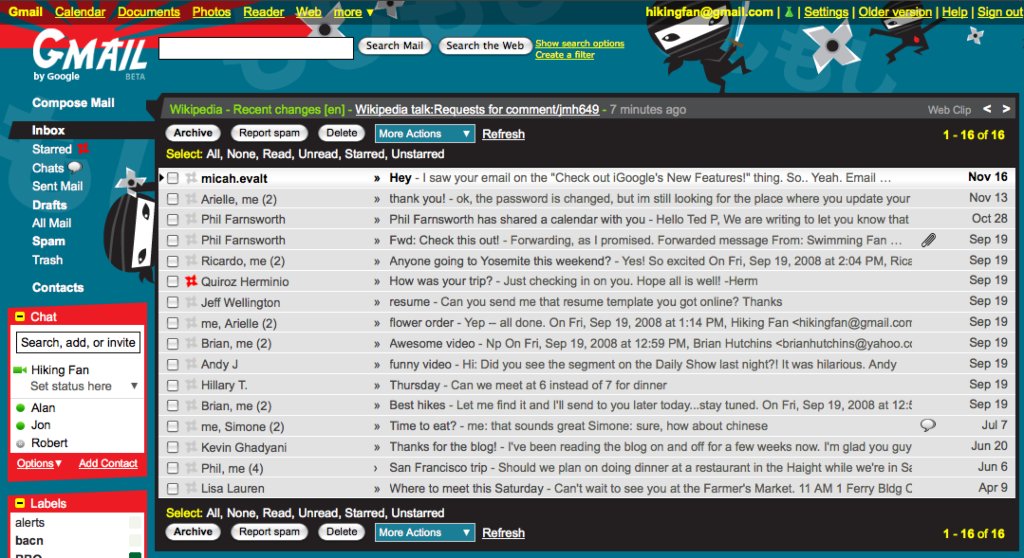Collapse the Labels panel

pyautogui.click(x=20, y=503)
